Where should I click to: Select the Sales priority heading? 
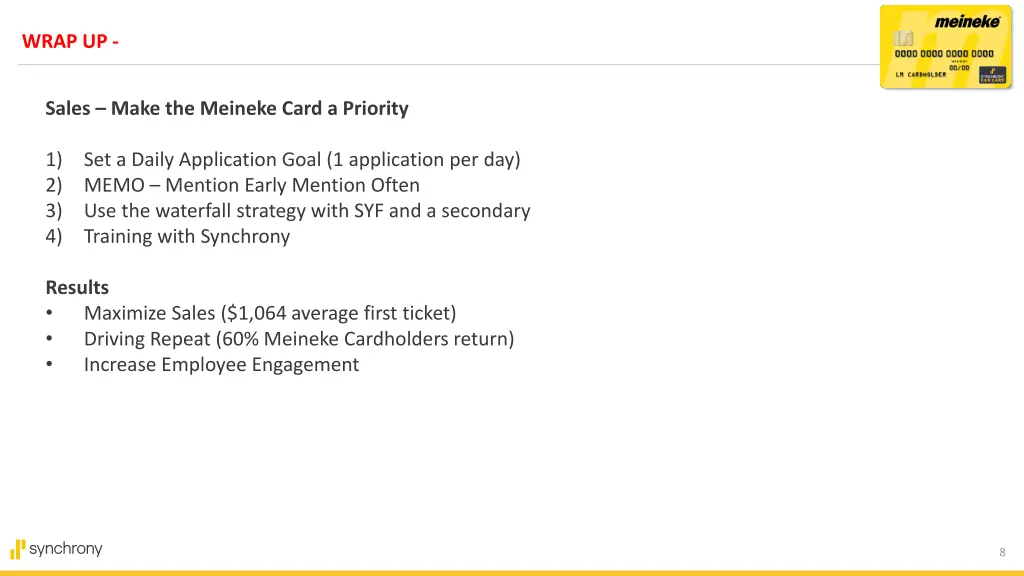point(227,108)
